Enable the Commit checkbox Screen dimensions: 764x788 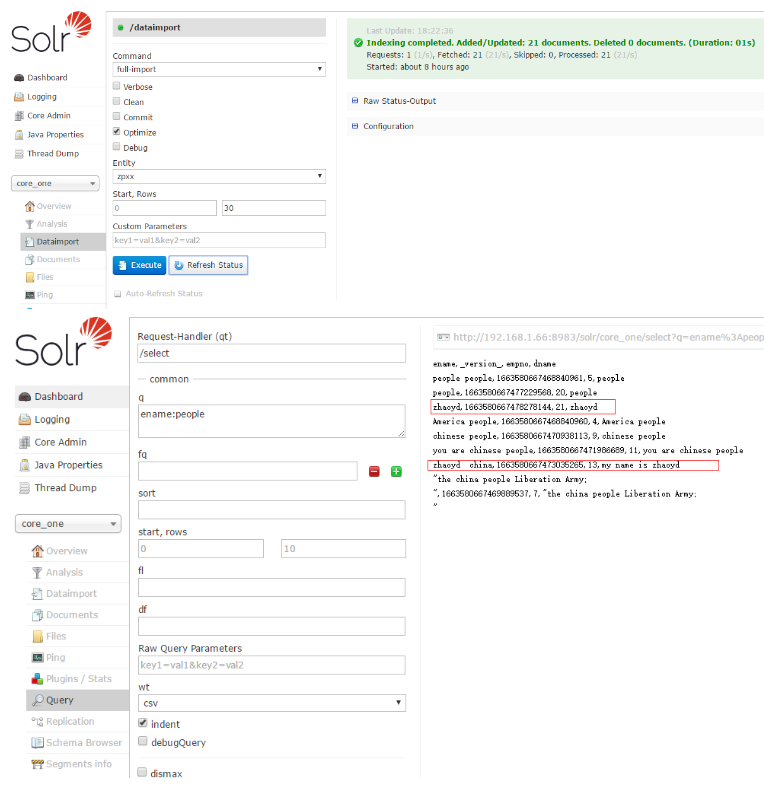click(117, 117)
